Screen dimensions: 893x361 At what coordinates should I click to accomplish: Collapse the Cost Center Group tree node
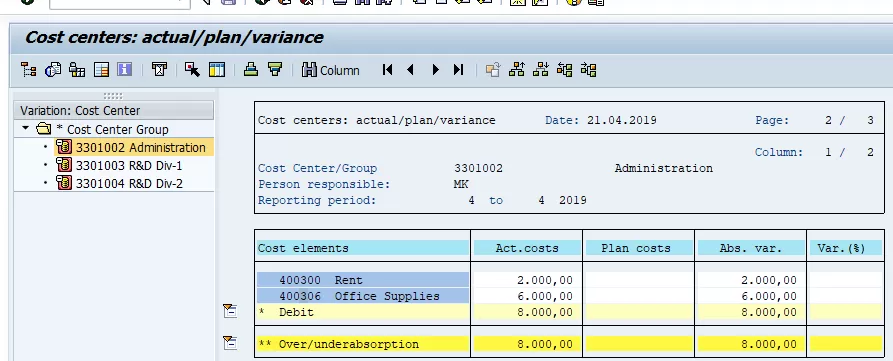click(25, 129)
